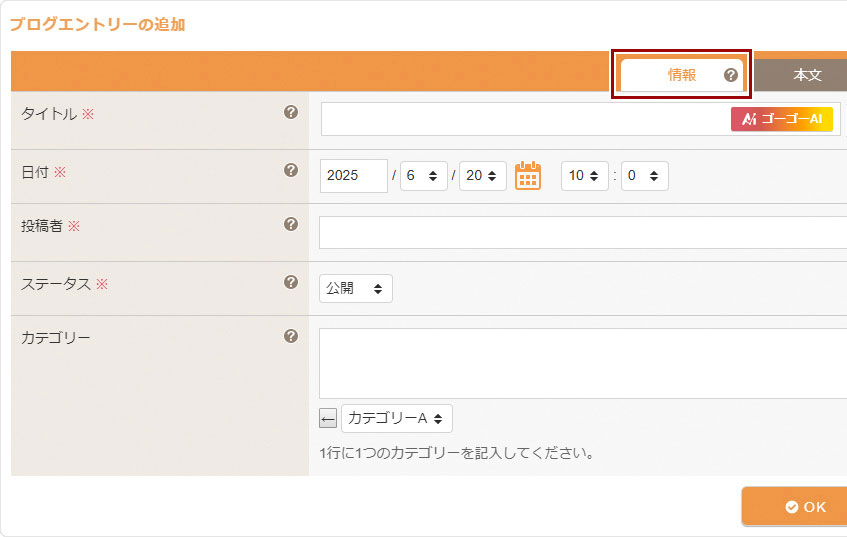Expand the カテゴリーA dropdown

tap(397, 418)
